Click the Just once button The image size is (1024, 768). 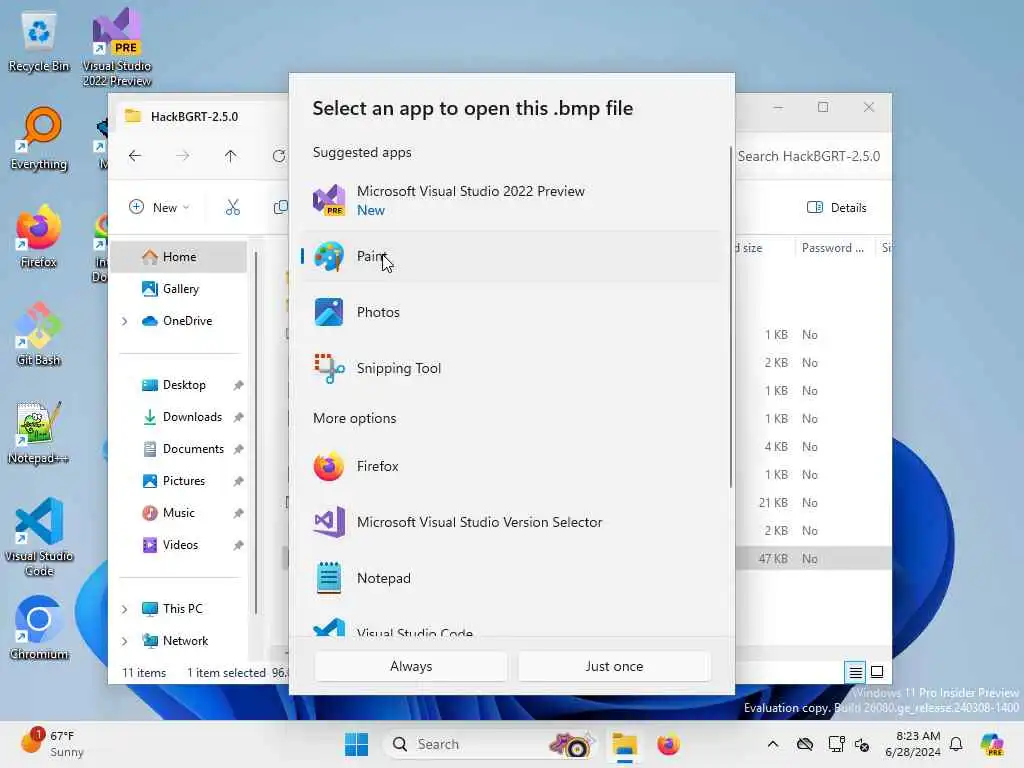(614, 666)
